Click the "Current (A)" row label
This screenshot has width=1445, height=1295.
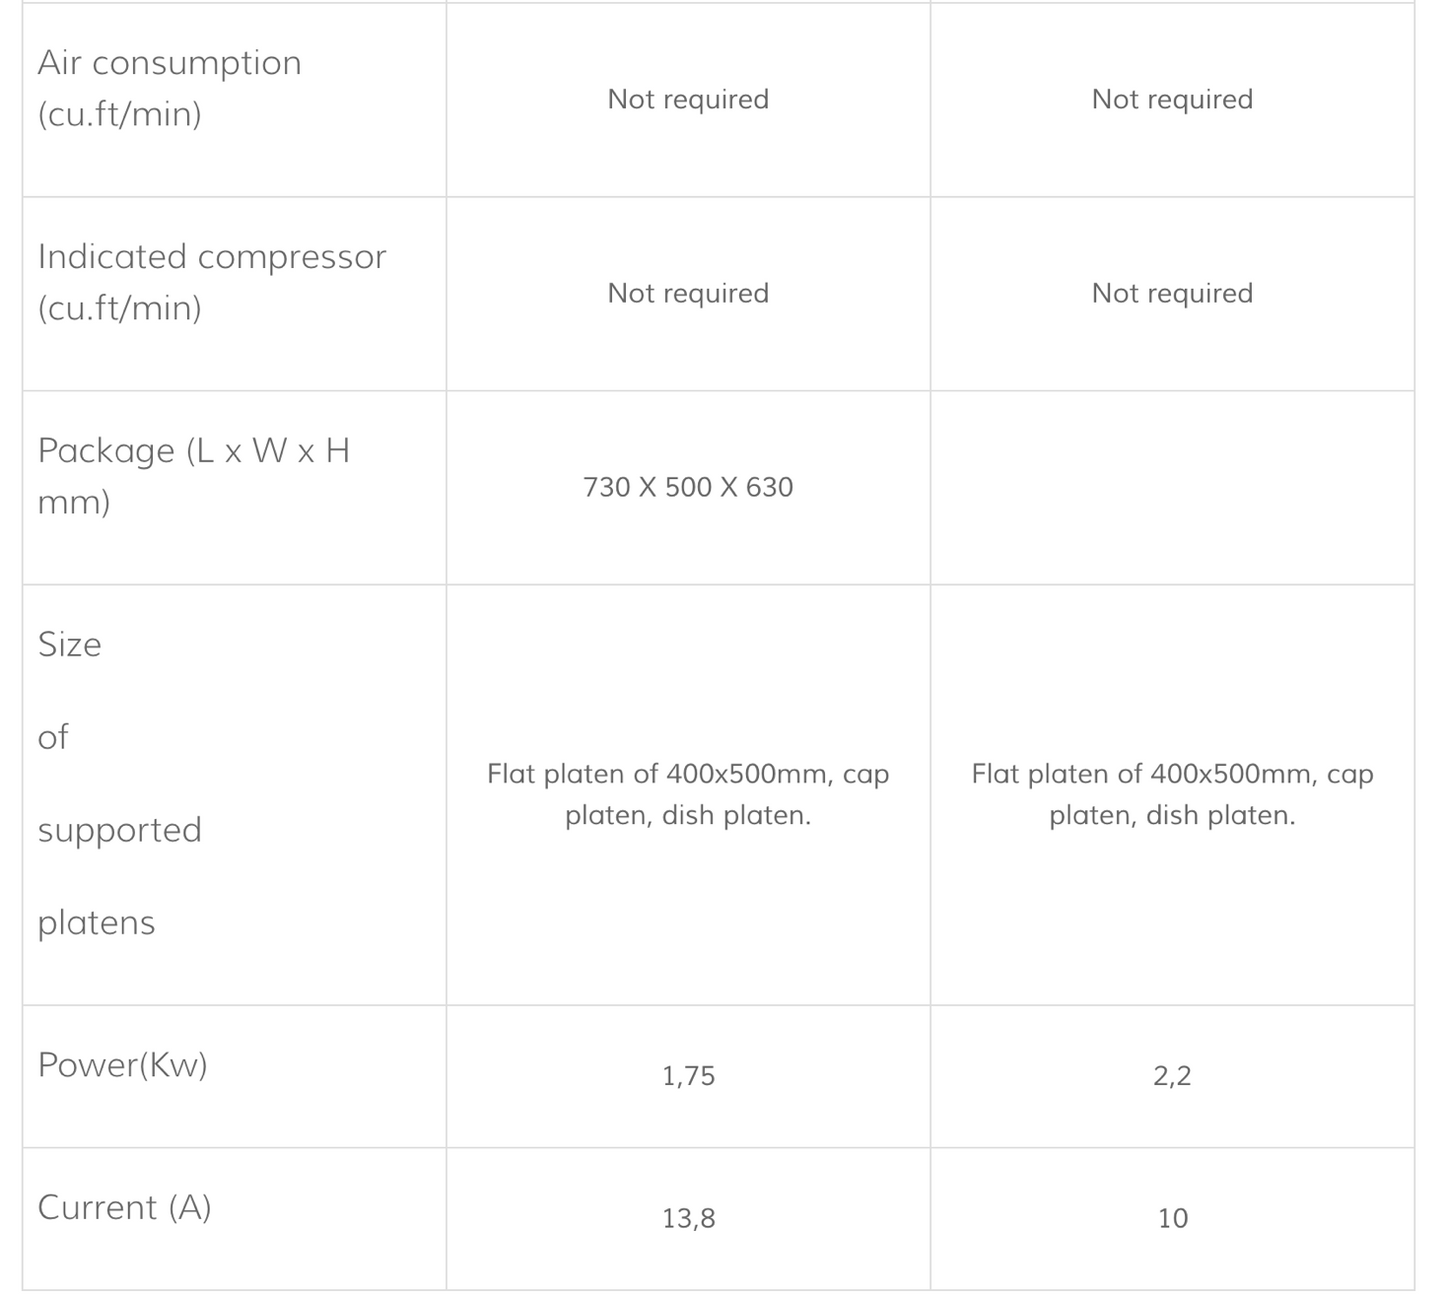pyautogui.click(x=124, y=1208)
